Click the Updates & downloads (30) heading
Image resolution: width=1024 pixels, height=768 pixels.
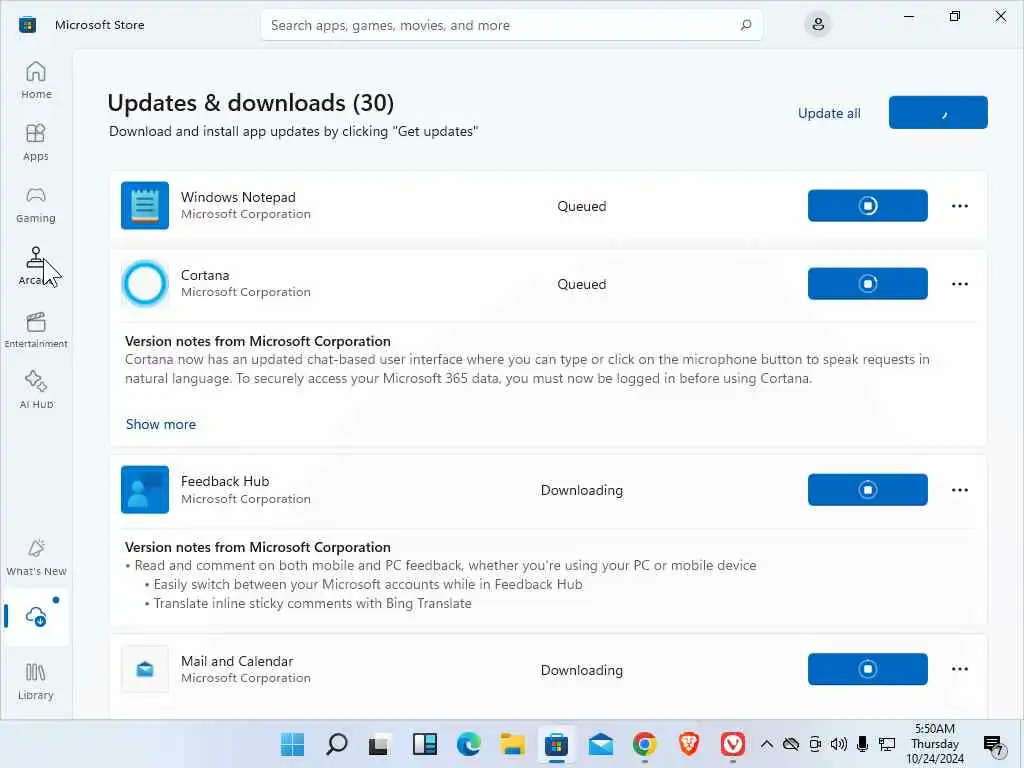click(x=251, y=103)
